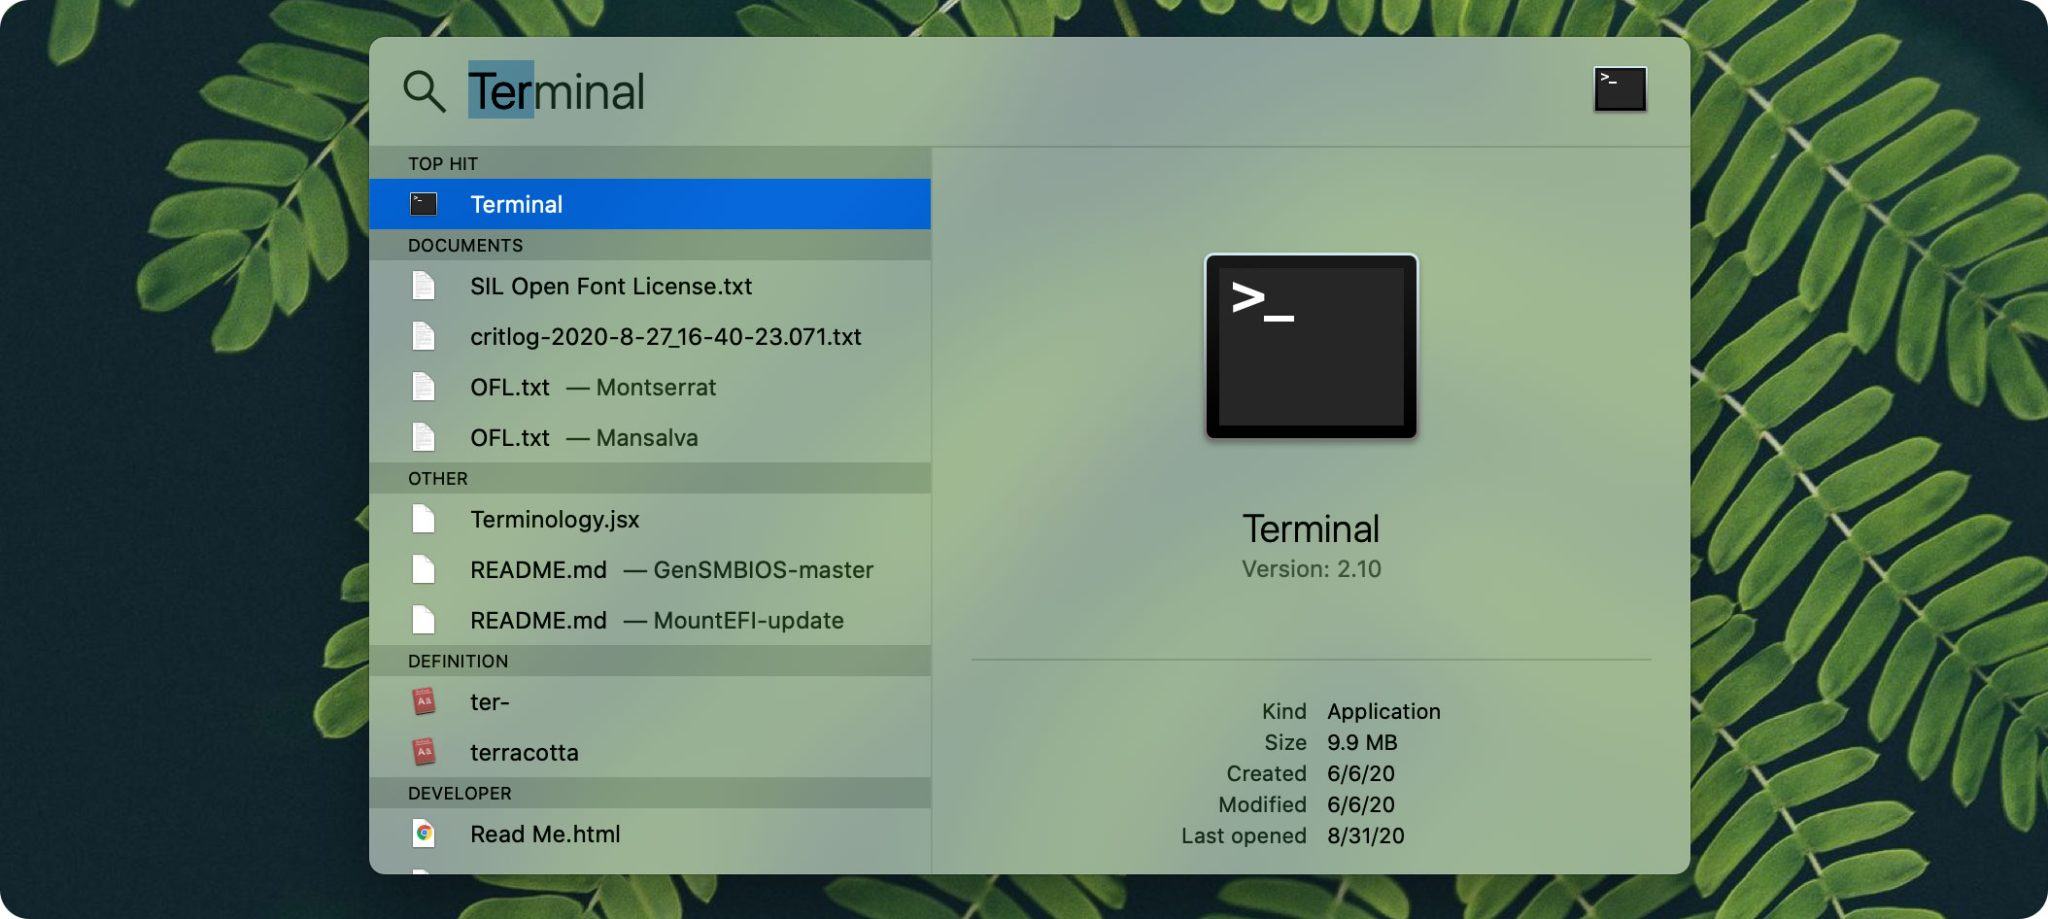Select README.md from GenSMBIOS-master

(x=650, y=569)
